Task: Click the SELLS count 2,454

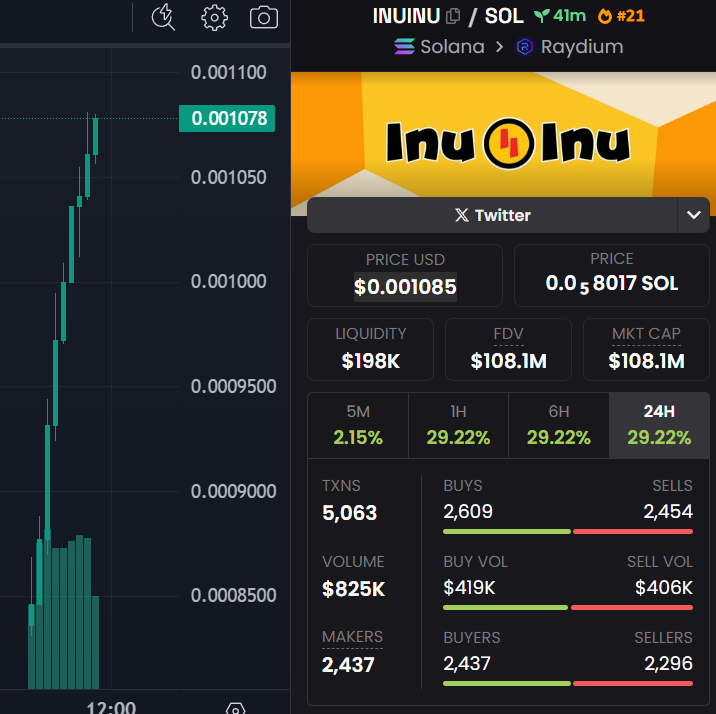Action: click(x=668, y=511)
